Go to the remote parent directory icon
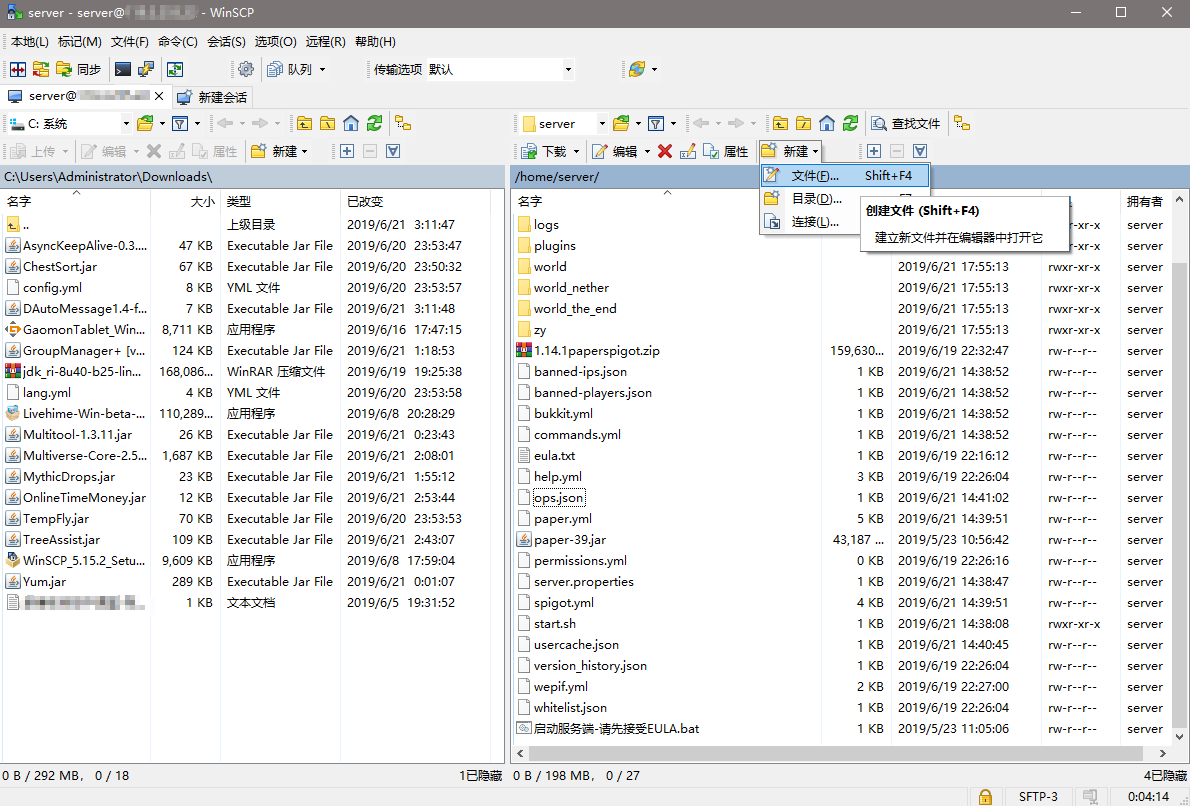The image size is (1190, 806). click(x=780, y=124)
